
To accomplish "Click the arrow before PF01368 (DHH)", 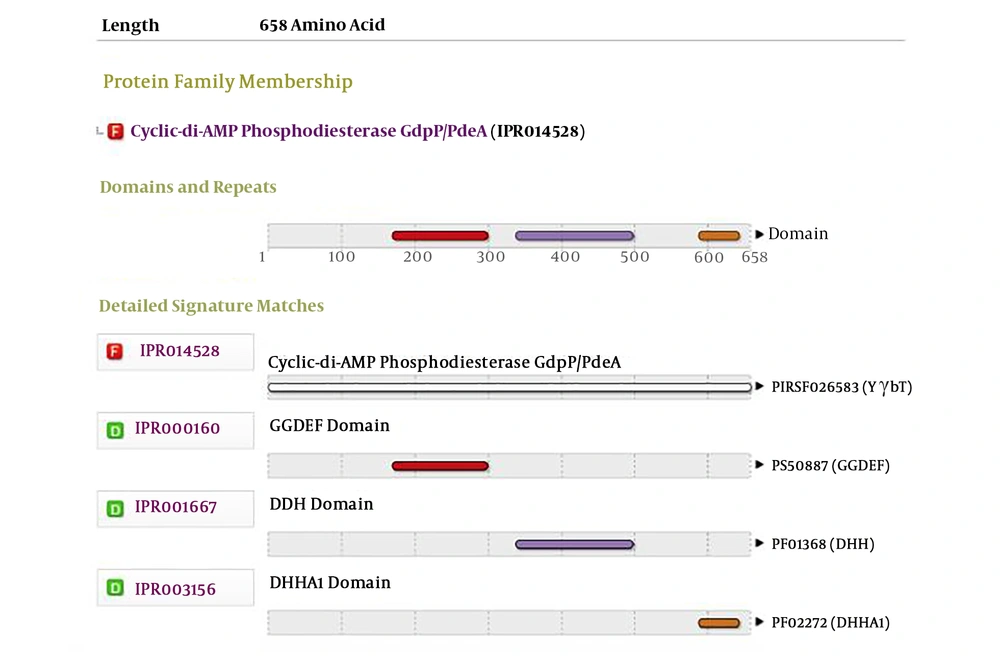I will point(760,544).
